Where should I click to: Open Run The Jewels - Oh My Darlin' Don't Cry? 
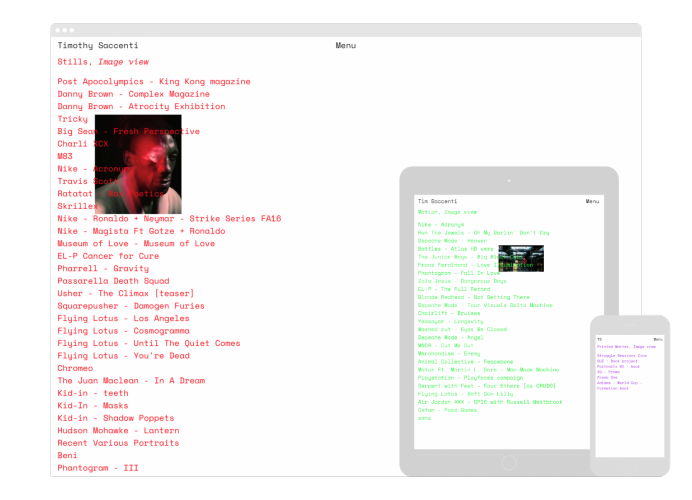pos(484,233)
